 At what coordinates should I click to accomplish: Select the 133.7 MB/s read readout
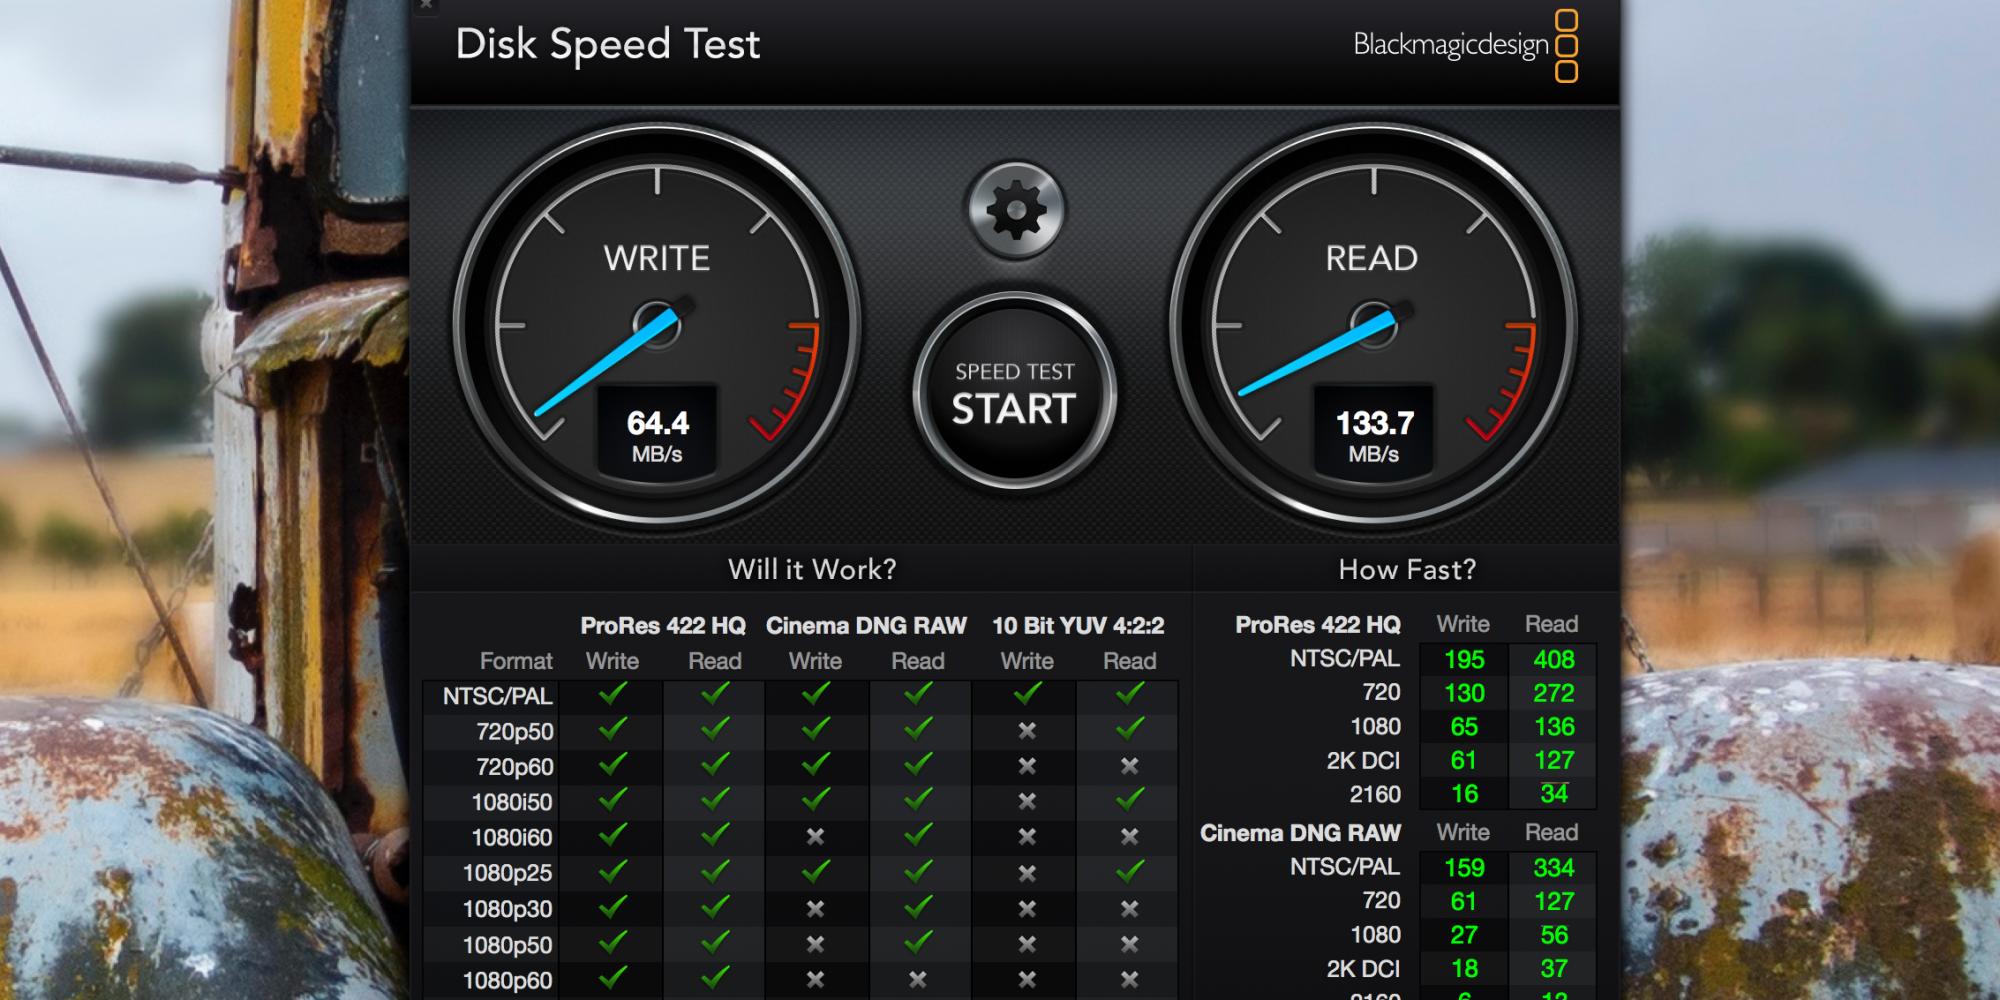1374,436
